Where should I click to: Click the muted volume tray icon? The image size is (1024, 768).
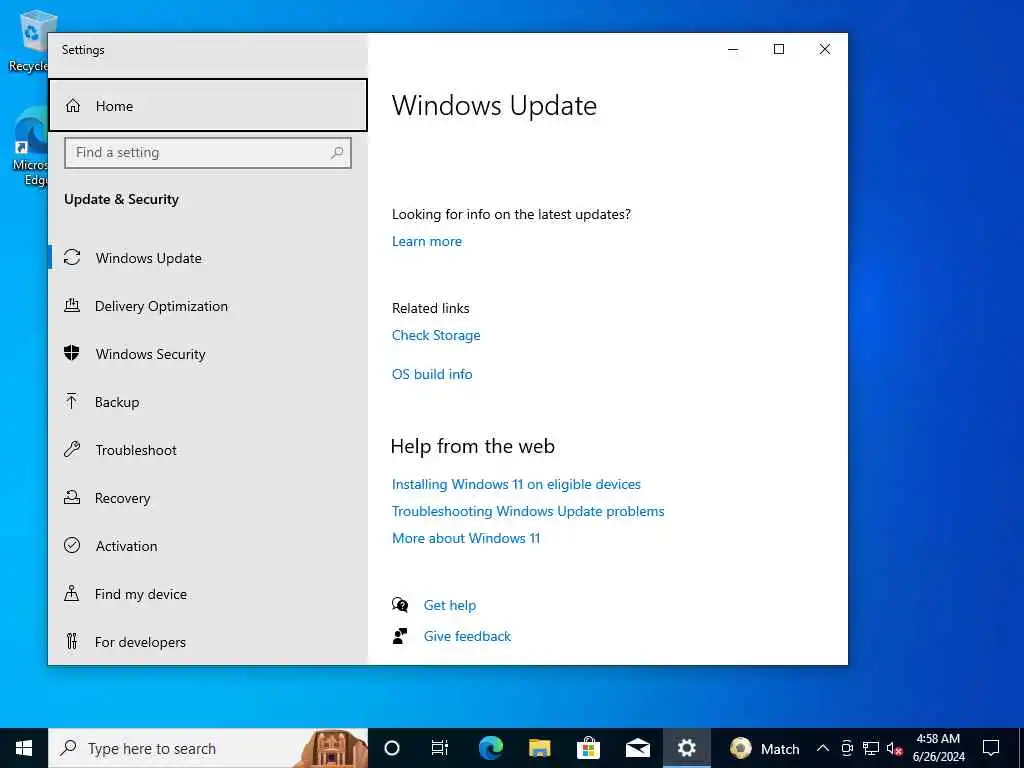point(895,748)
